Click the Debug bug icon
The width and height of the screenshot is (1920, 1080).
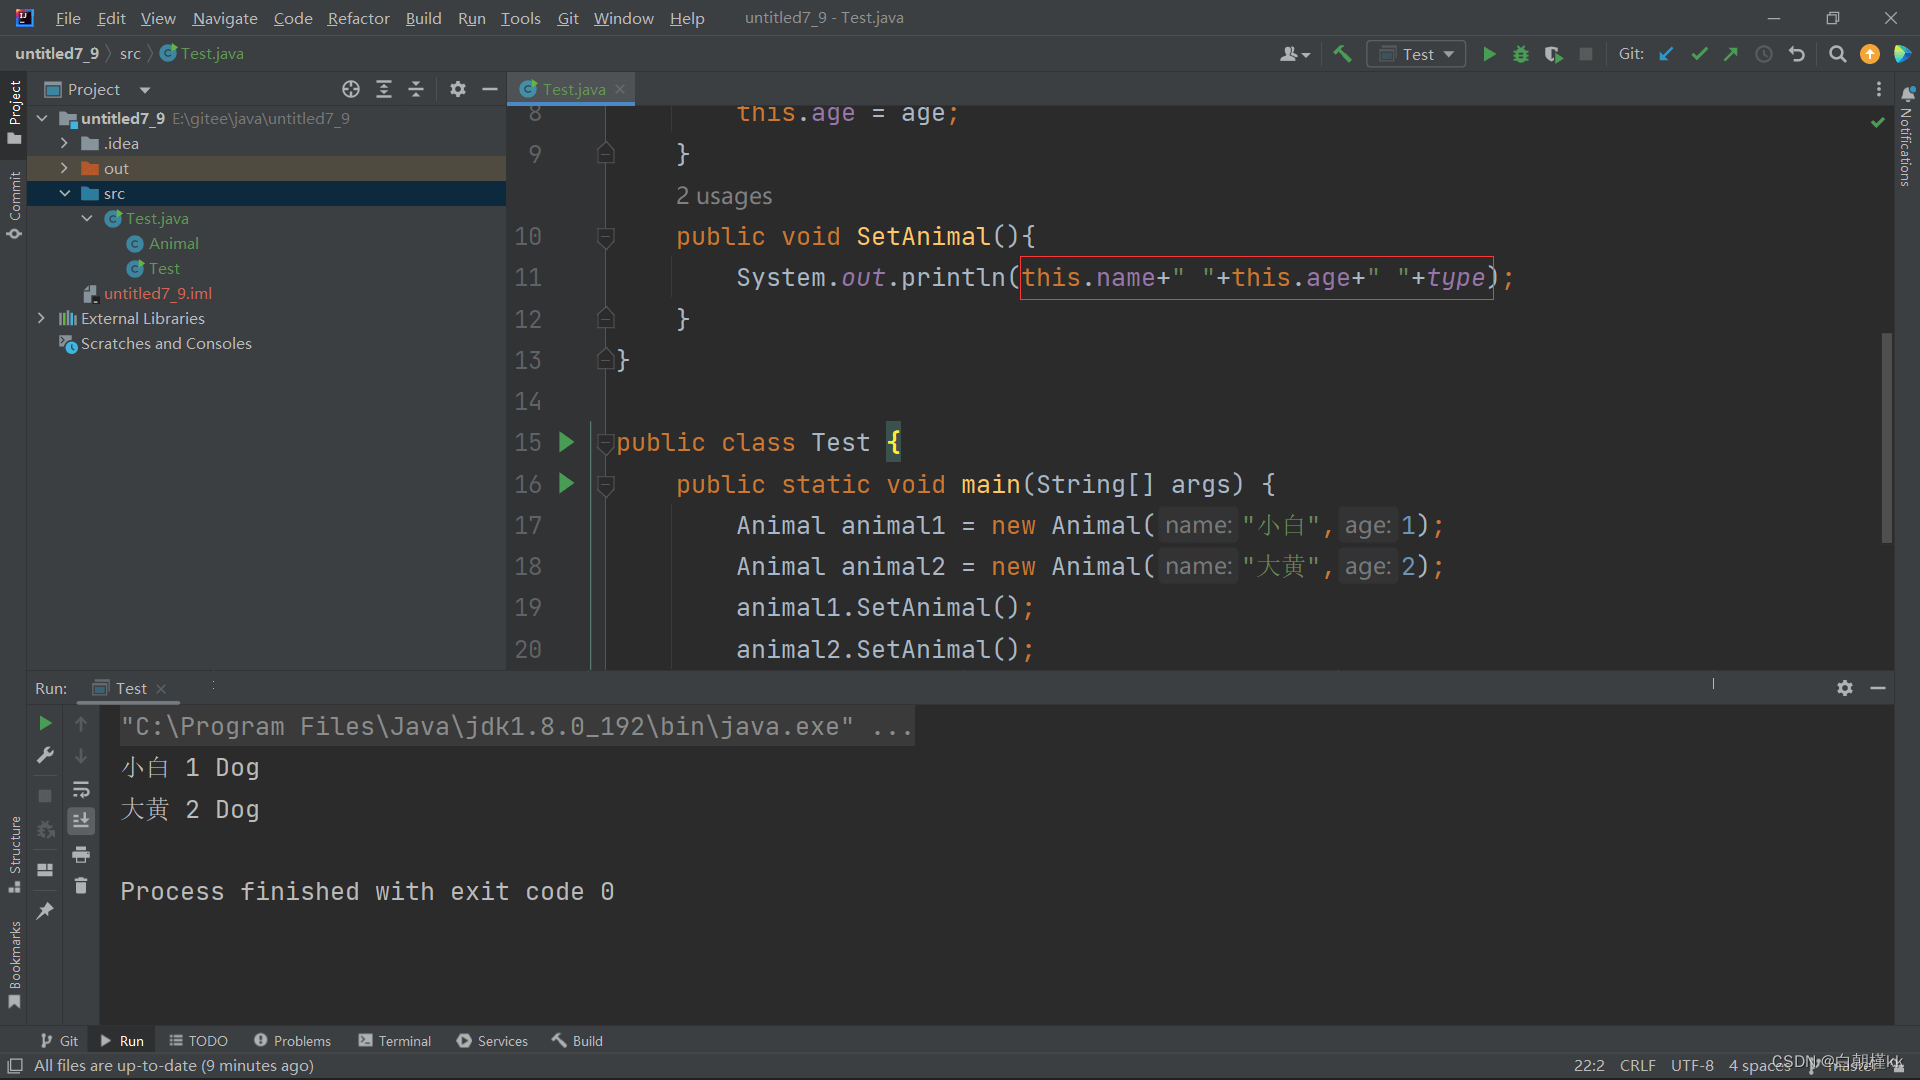tap(1521, 54)
